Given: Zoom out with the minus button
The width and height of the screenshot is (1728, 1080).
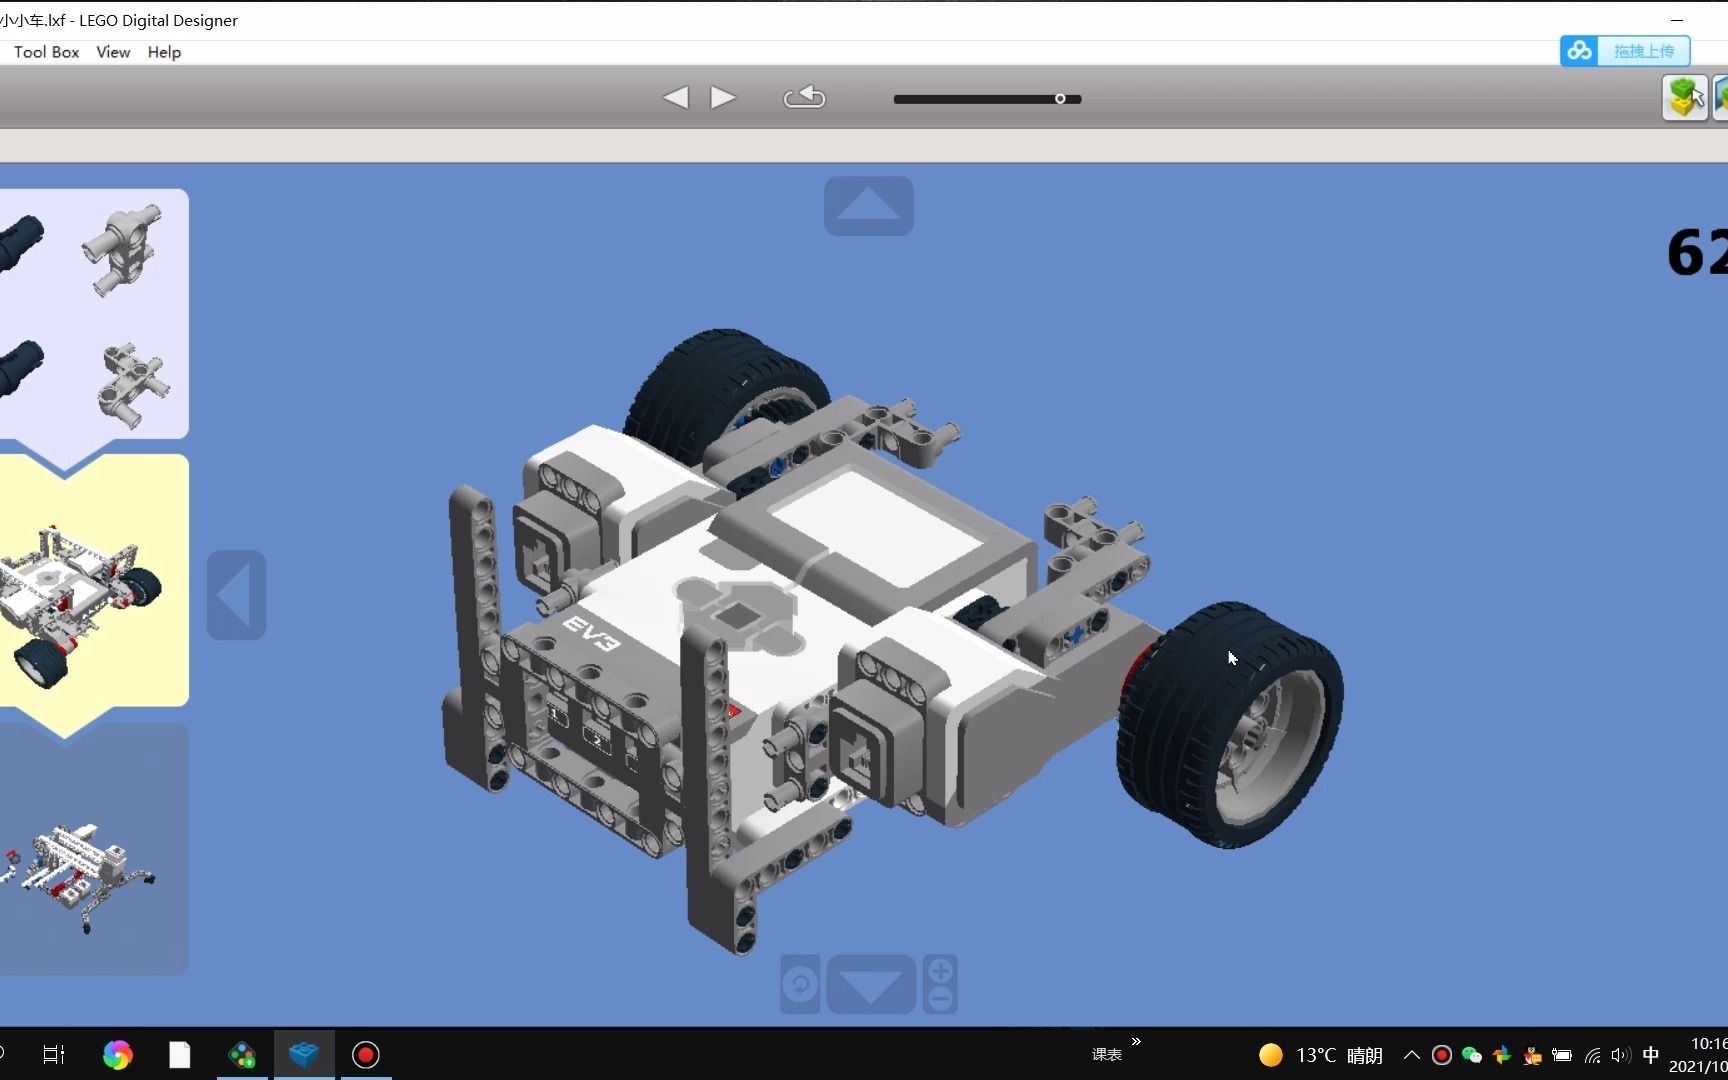Looking at the screenshot, I should point(940,999).
